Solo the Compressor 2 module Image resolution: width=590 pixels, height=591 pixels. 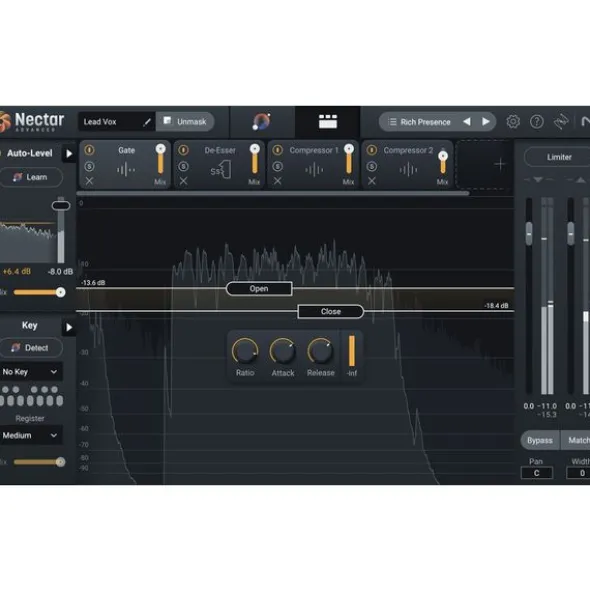pyautogui.click(x=372, y=166)
